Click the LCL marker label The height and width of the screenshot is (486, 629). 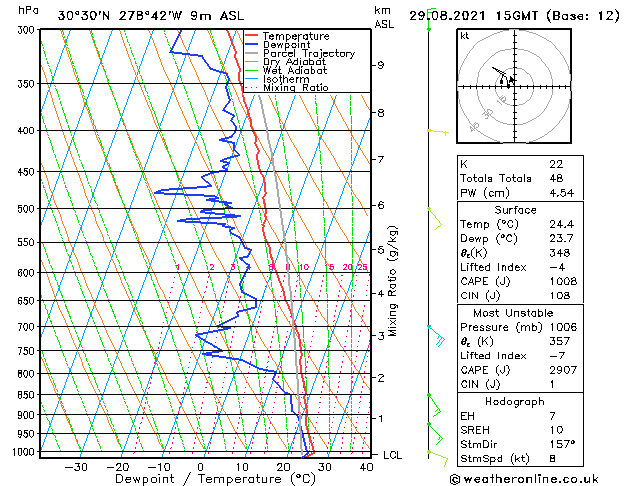pyautogui.click(x=392, y=455)
